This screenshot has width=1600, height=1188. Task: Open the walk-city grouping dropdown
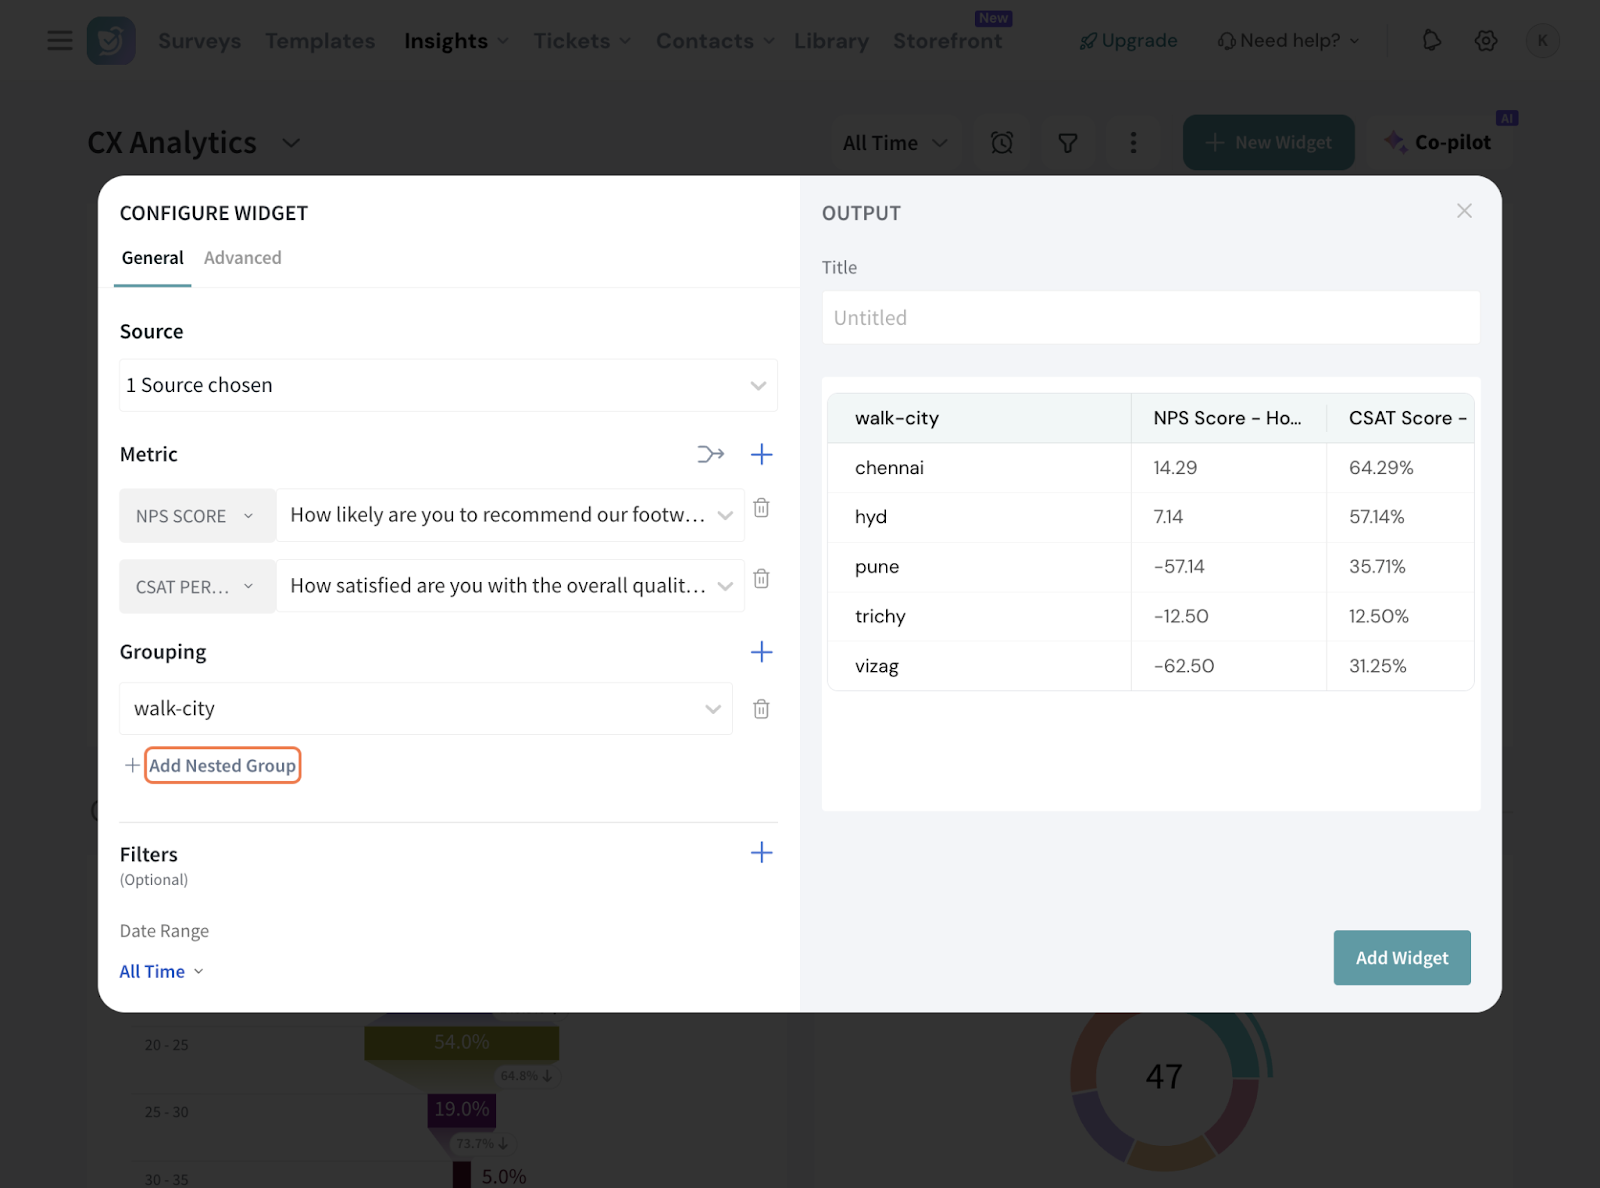pyautogui.click(x=426, y=709)
